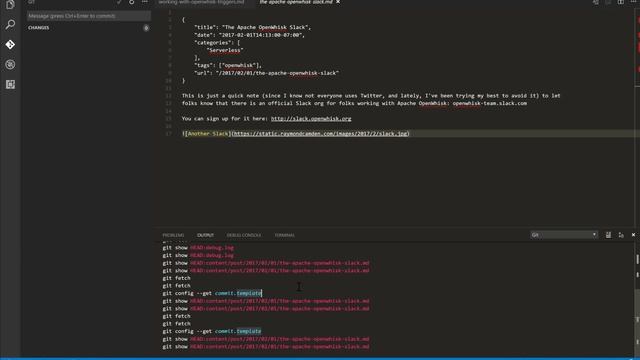Click the first "git fetch" output line
Image resolution: width=640 pixels, height=360 pixels.
pyautogui.click(x=176, y=278)
